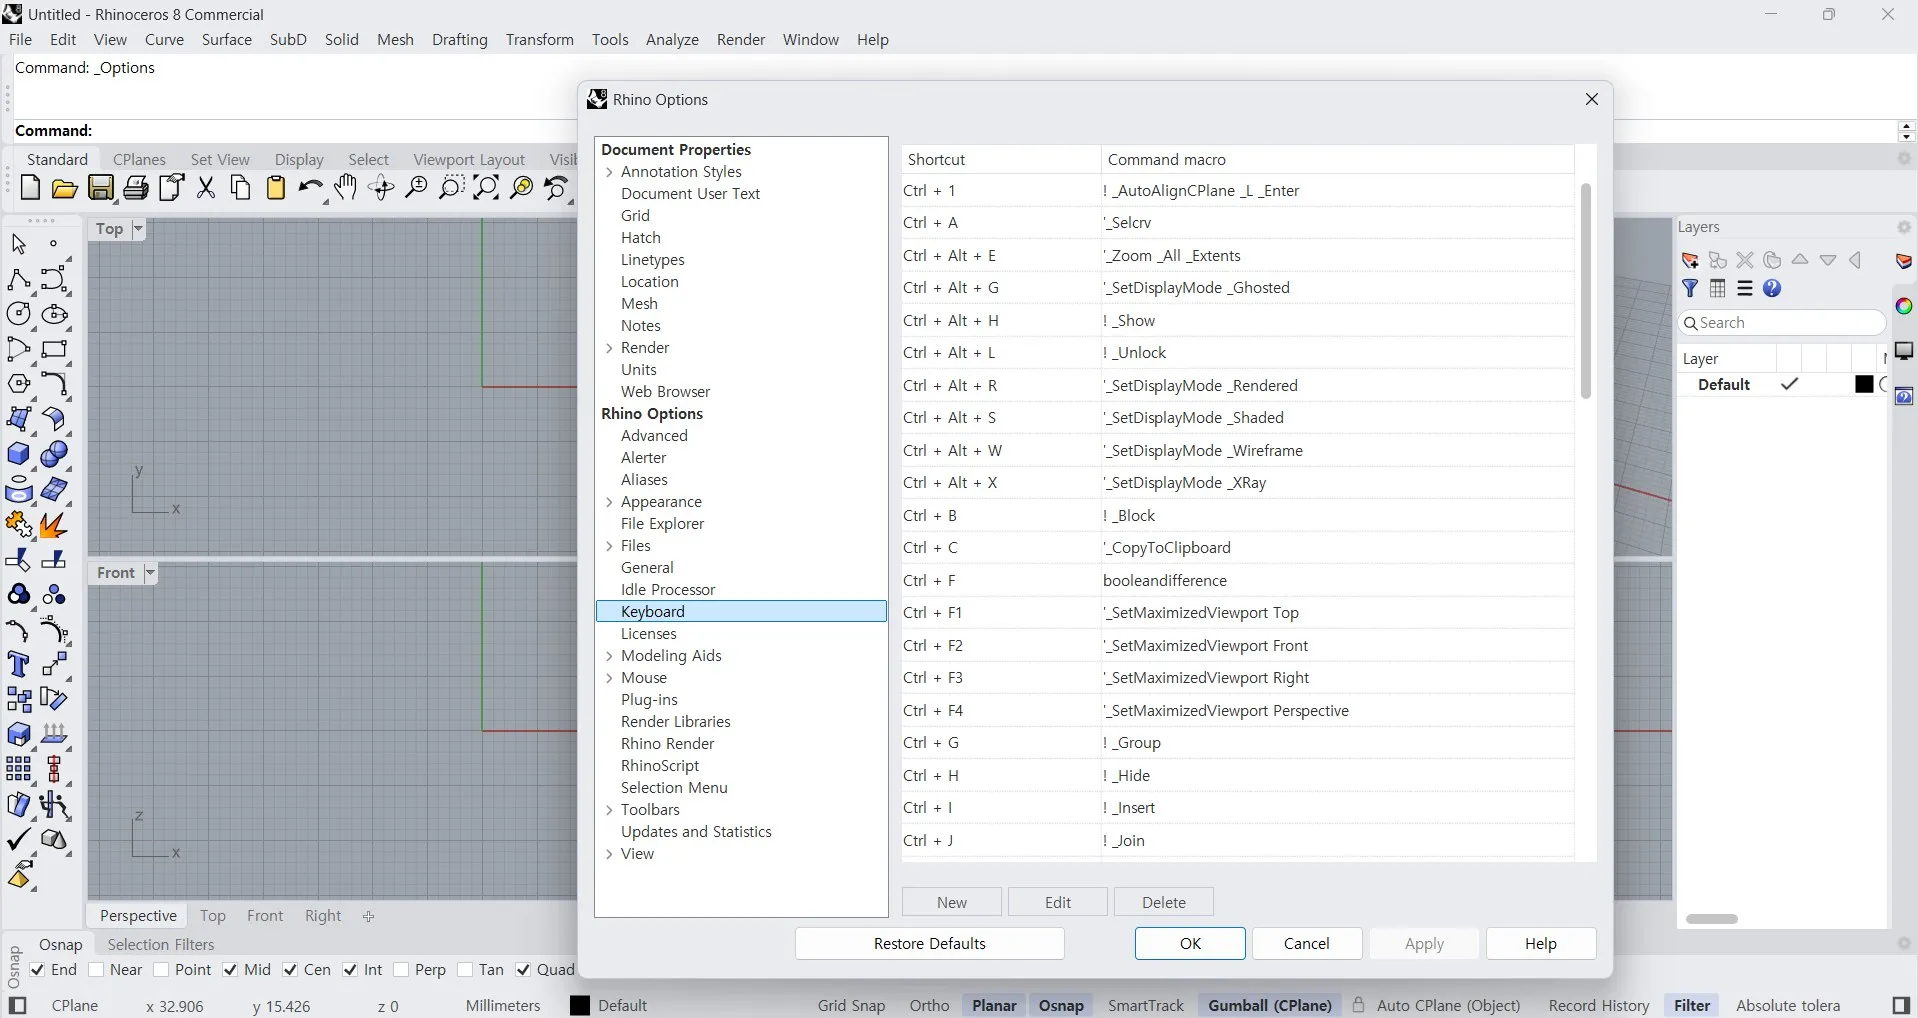Expand the Render tree node
1918x1018 pixels.
point(609,348)
